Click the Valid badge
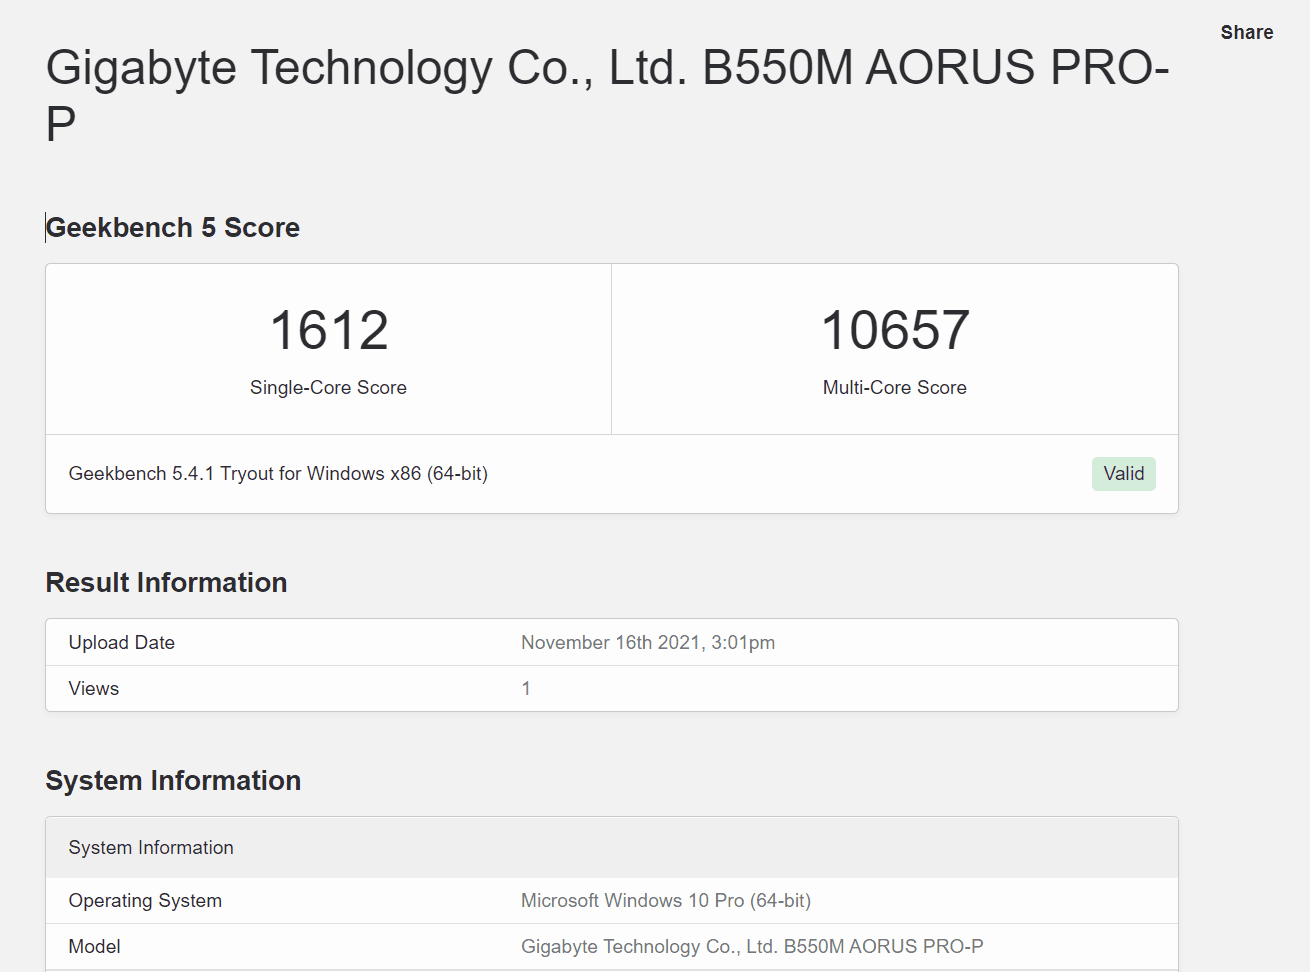 click(x=1123, y=474)
